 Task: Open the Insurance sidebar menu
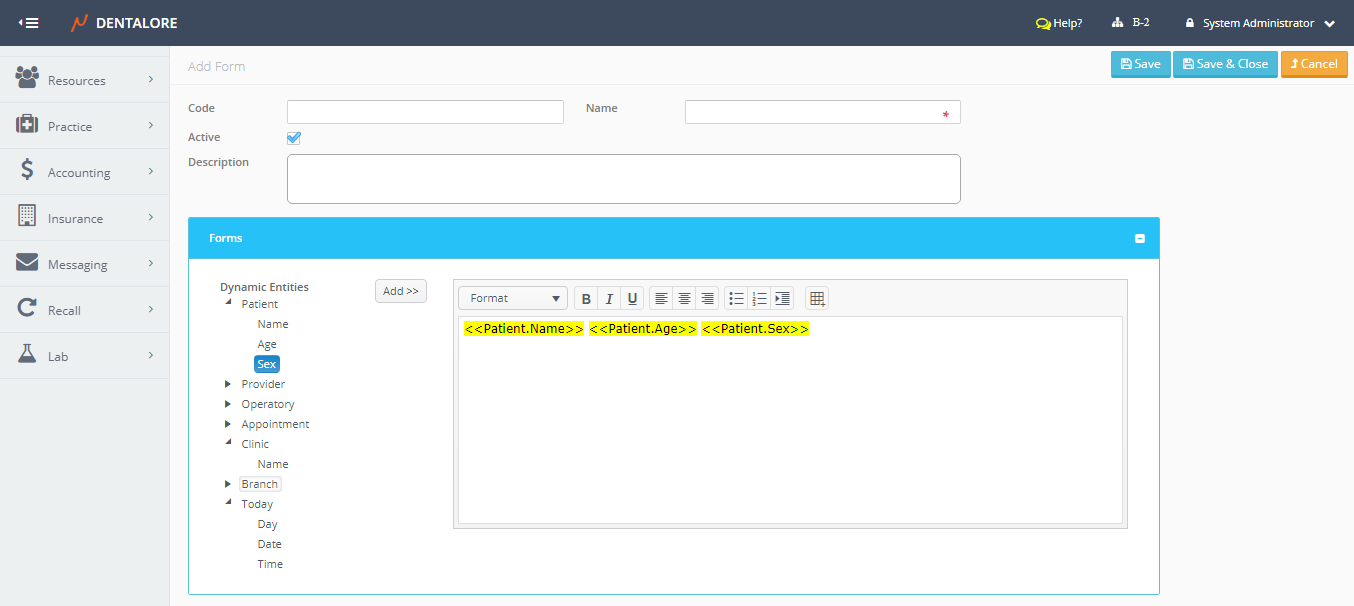[x=85, y=218]
